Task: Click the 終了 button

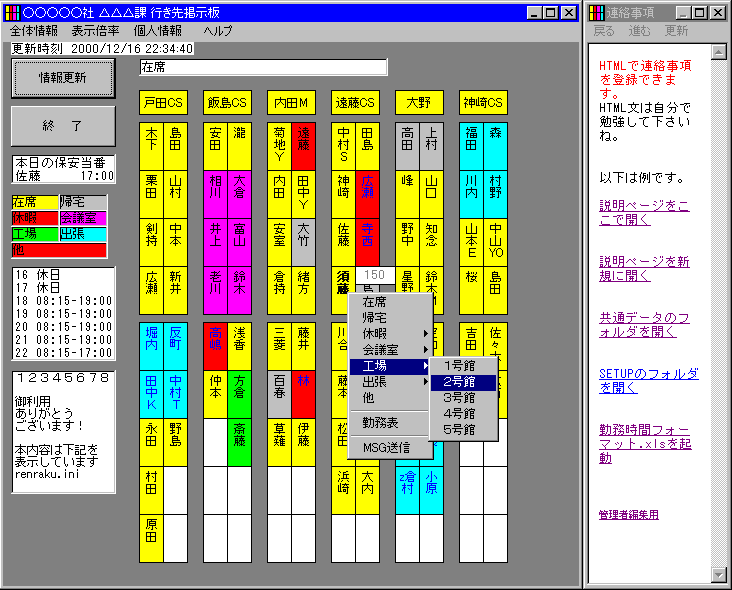Action: tap(63, 126)
